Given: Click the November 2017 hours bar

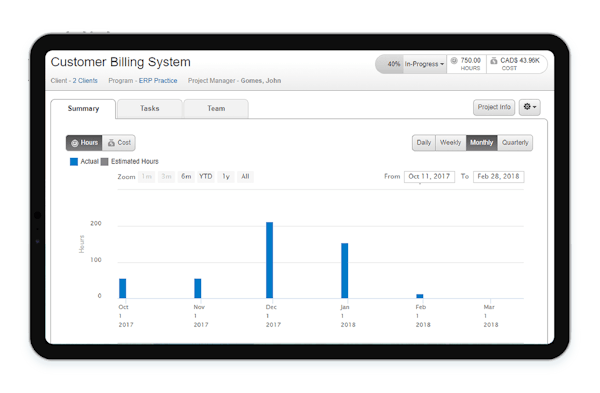Looking at the screenshot, I should point(197,288).
